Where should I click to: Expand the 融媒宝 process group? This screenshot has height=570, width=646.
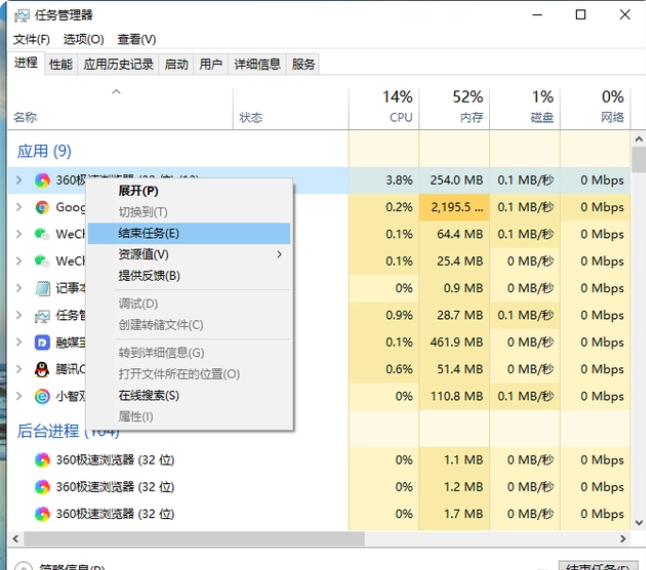(x=19, y=342)
